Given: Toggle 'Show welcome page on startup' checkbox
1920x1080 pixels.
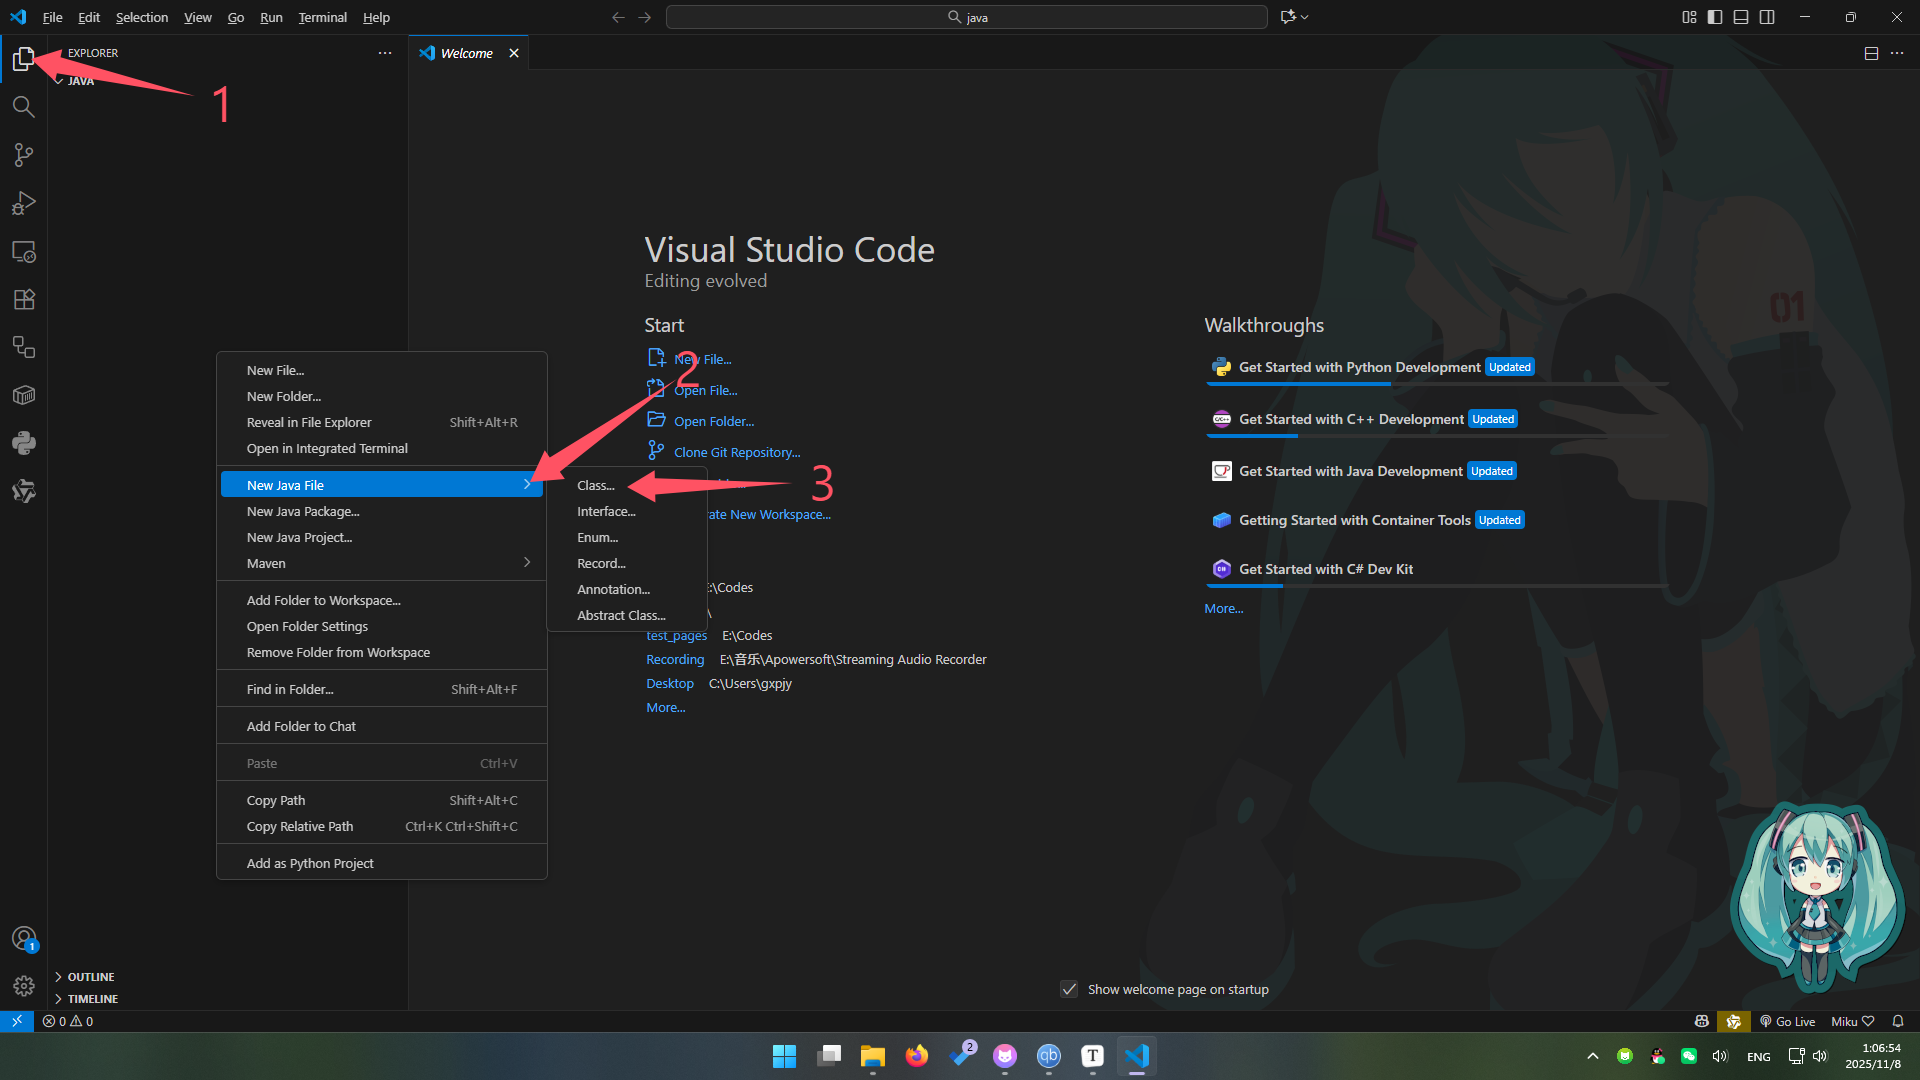Looking at the screenshot, I should 1069,989.
